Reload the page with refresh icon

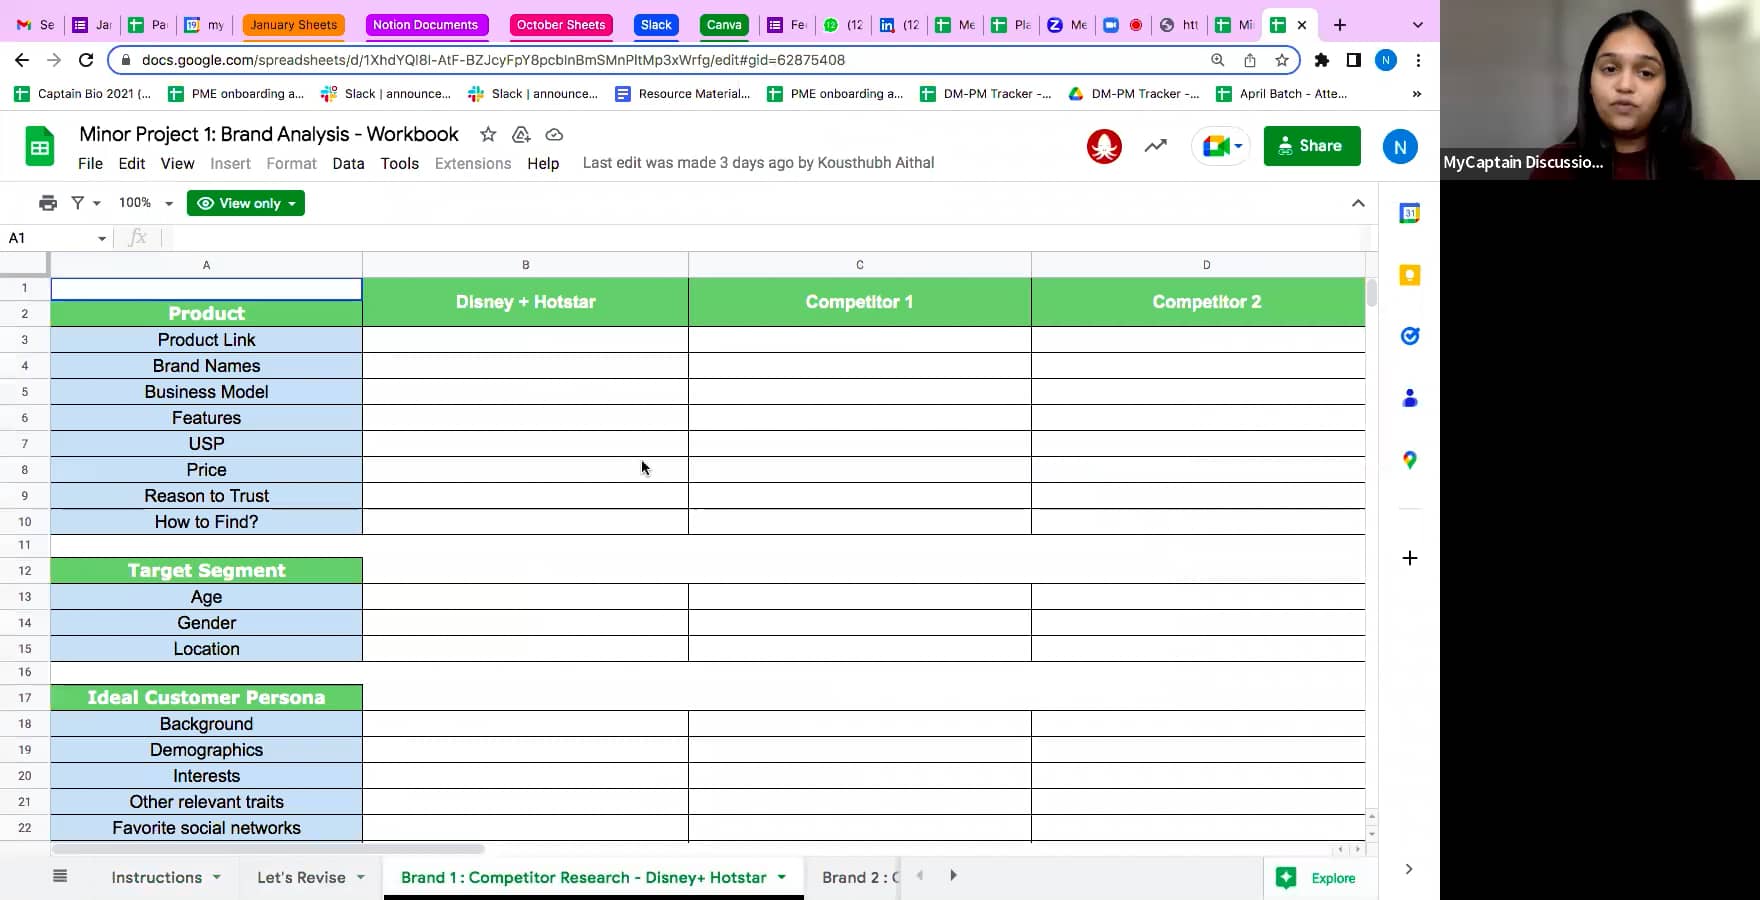click(86, 60)
